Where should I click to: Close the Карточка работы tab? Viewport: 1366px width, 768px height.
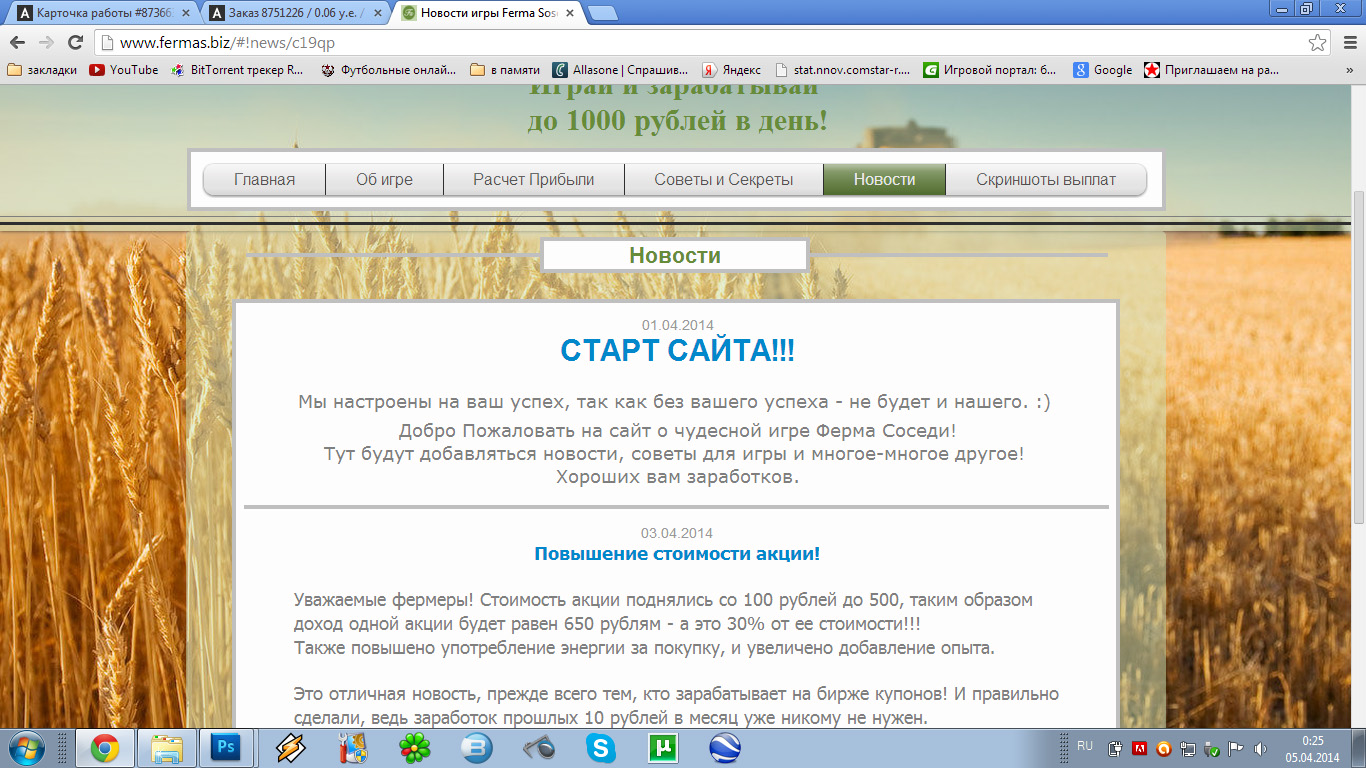click(185, 13)
